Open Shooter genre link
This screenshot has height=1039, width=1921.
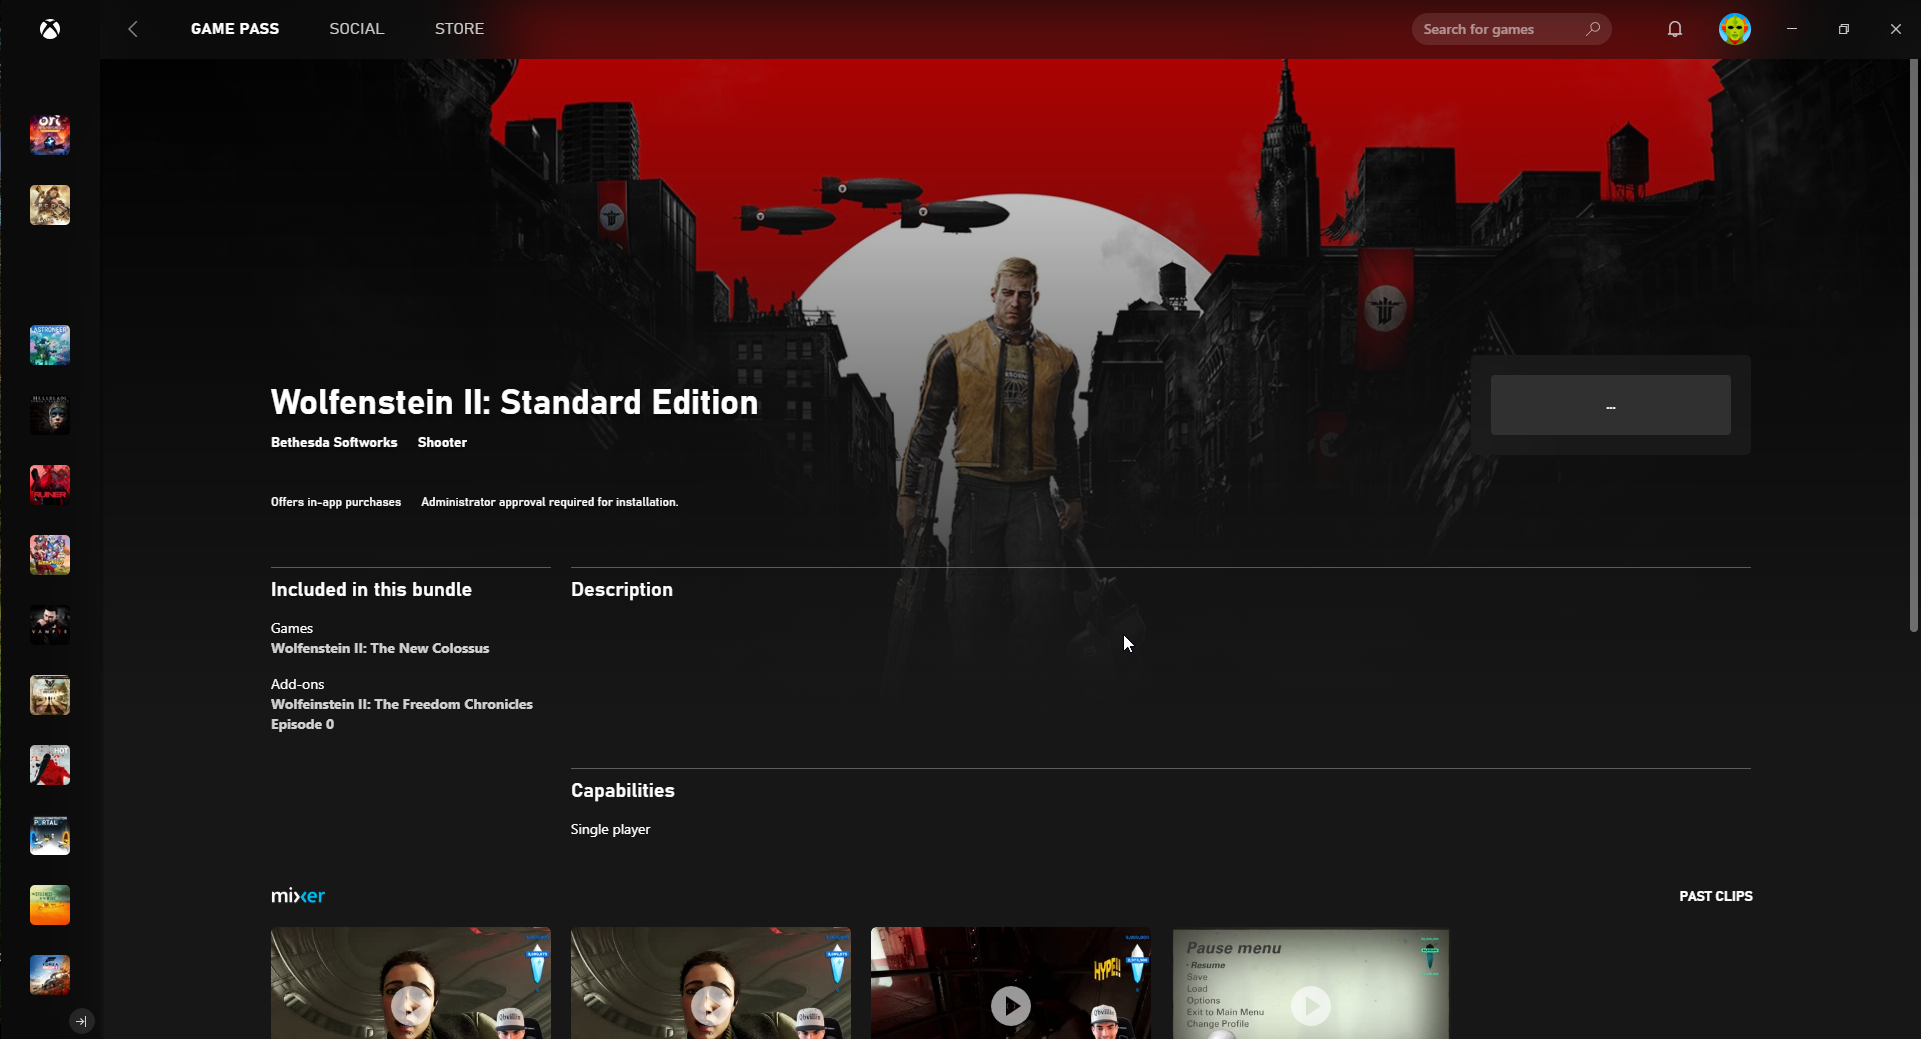point(442,442)
